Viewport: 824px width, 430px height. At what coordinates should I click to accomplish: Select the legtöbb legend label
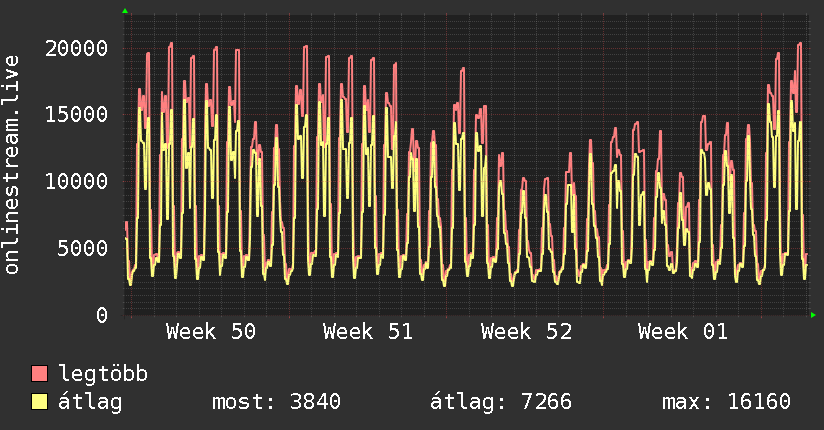pos(104,375)
